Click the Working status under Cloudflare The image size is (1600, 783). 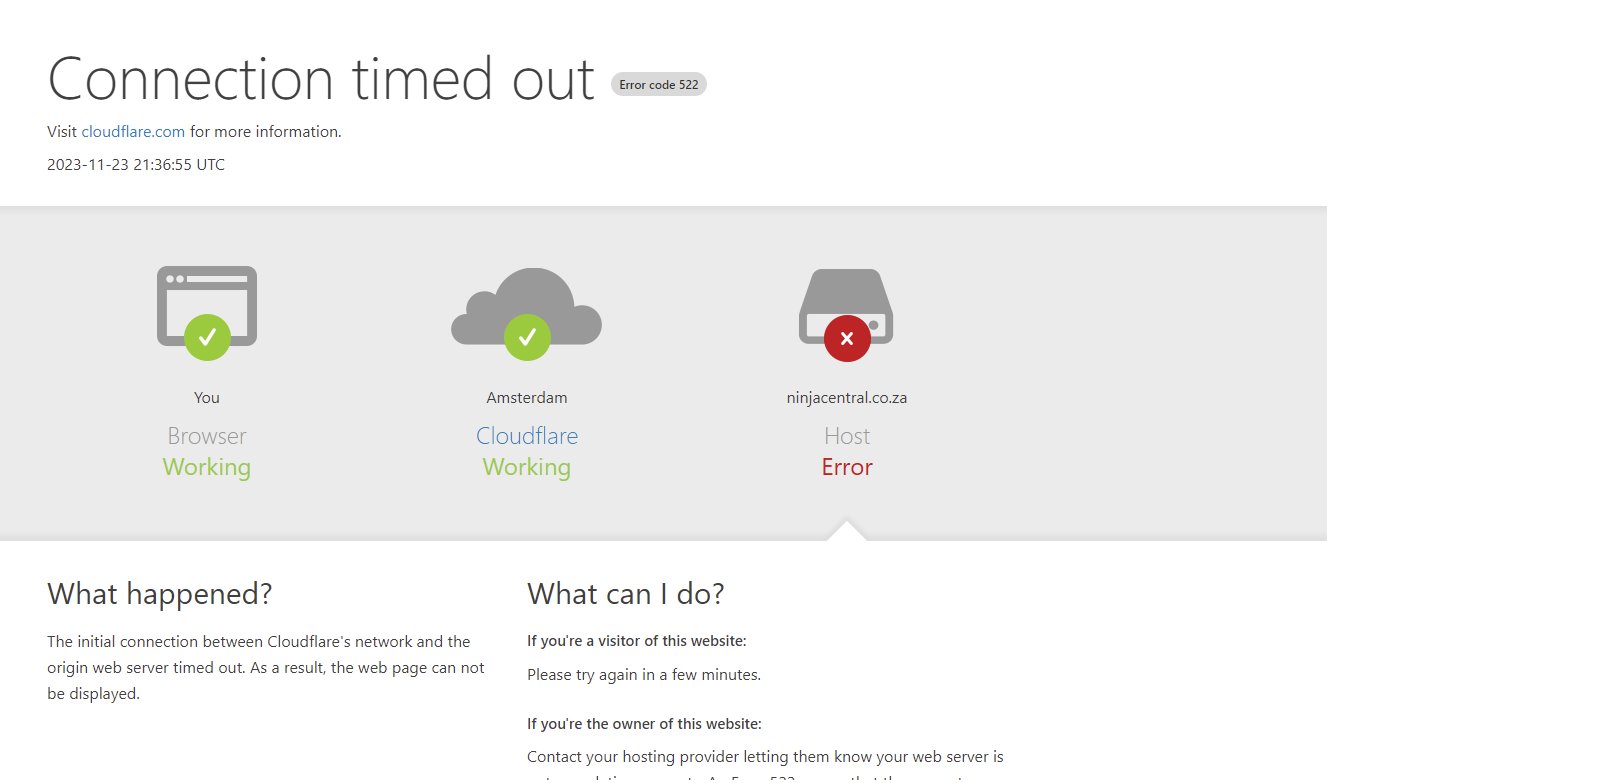[527, 468]
